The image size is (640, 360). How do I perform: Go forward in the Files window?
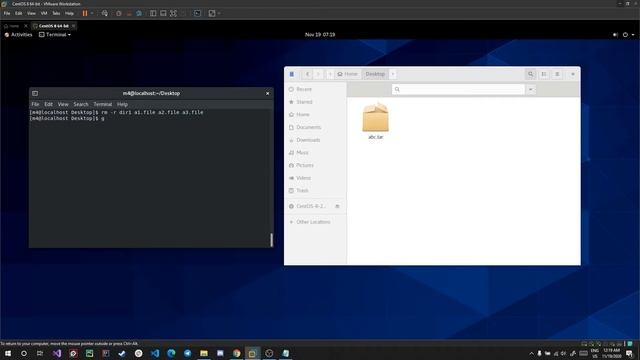(318, 74)
